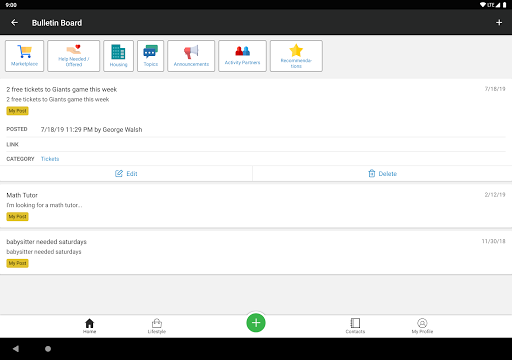
Task: Open the Housing category
Action: 118,56
